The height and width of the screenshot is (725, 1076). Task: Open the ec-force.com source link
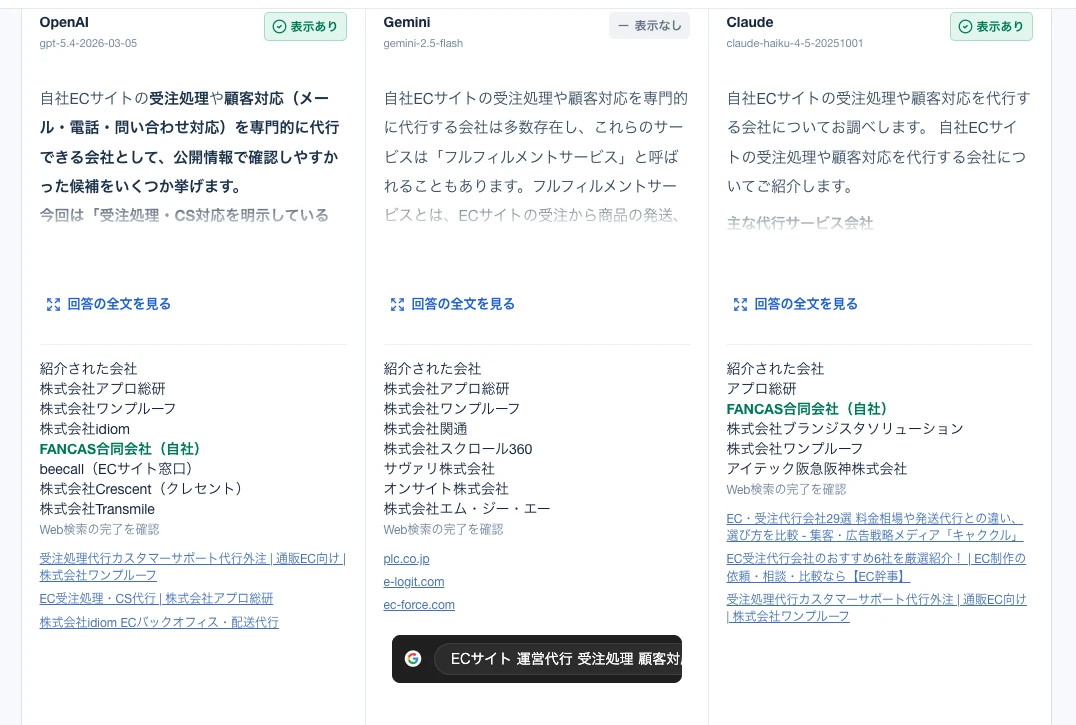419,605
